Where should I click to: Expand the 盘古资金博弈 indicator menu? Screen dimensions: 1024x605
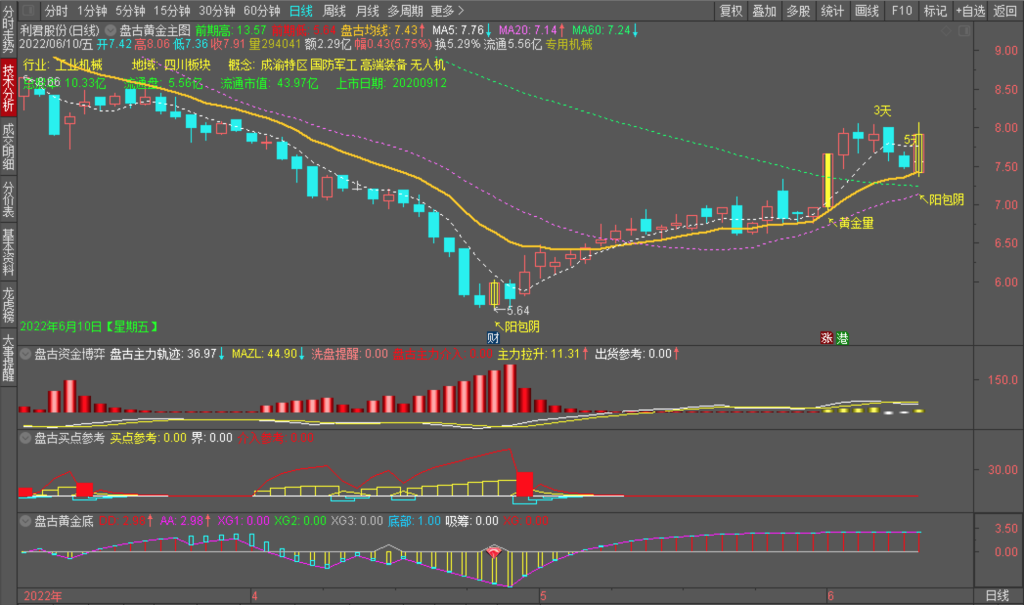coord(25,353)
